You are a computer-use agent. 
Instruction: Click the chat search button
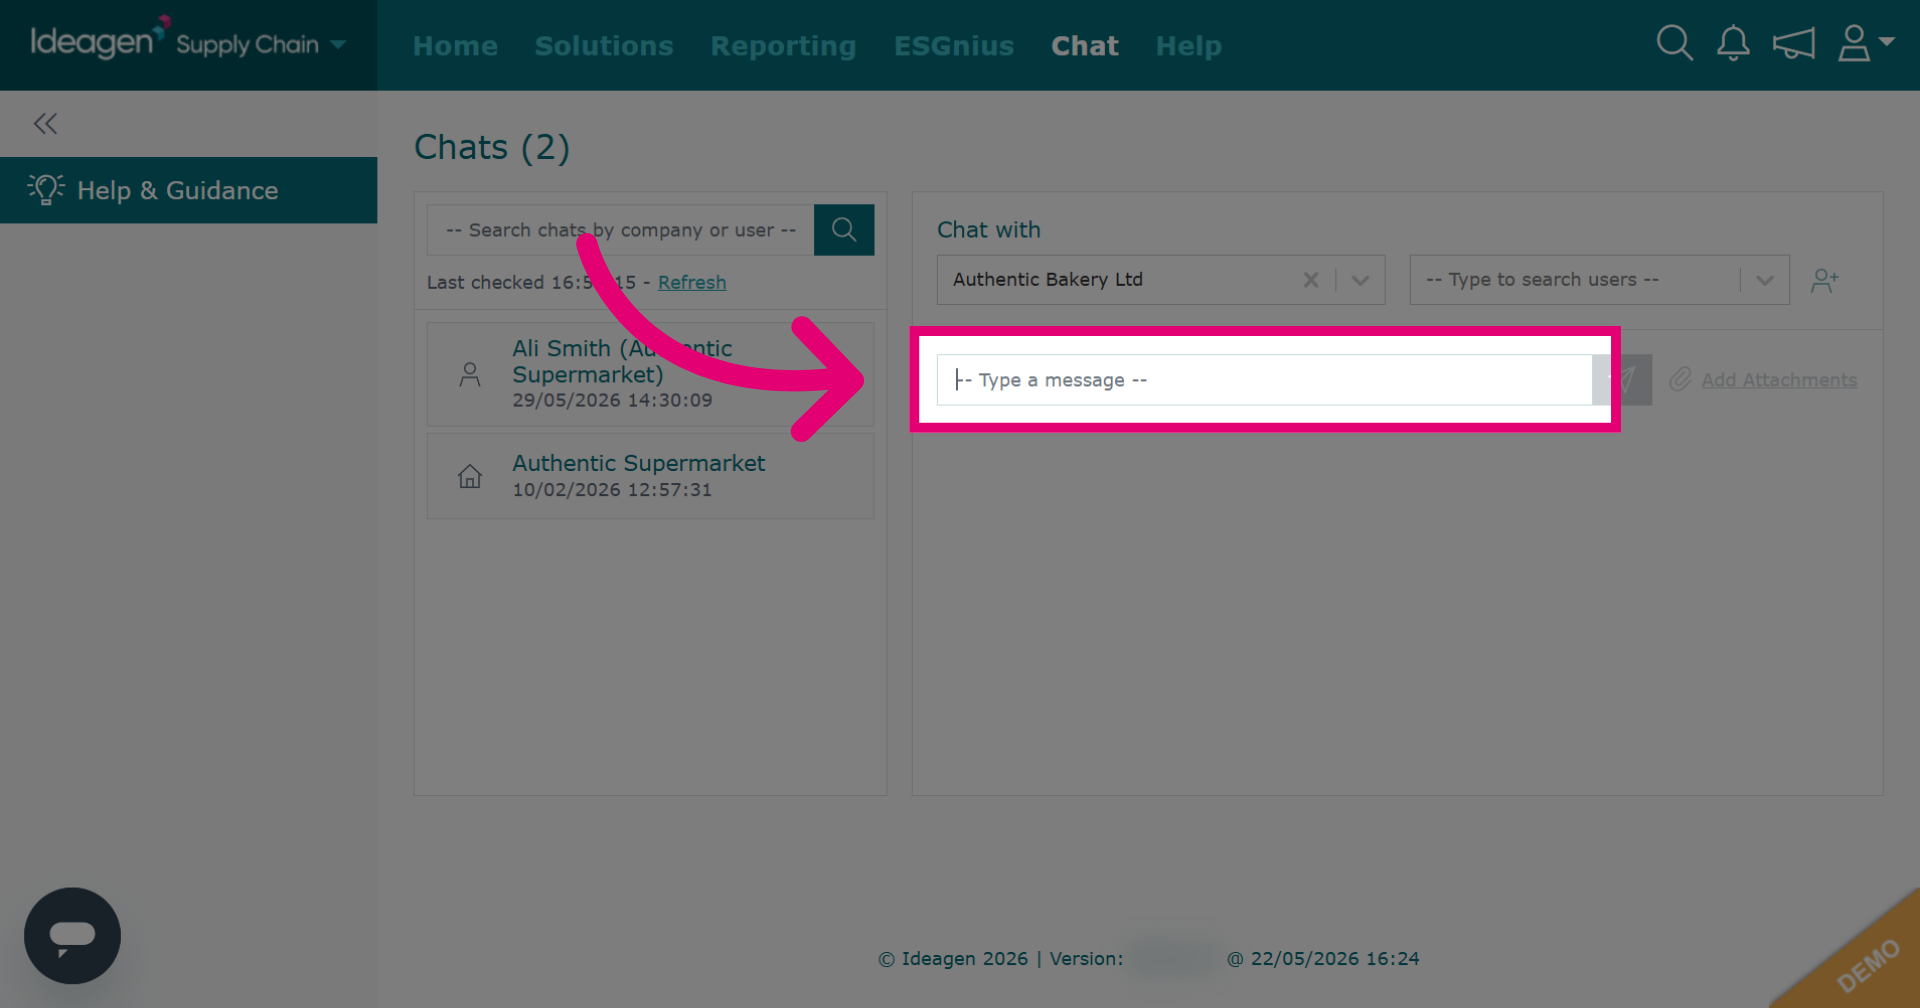pyautogui.click(x=844, y=230)
